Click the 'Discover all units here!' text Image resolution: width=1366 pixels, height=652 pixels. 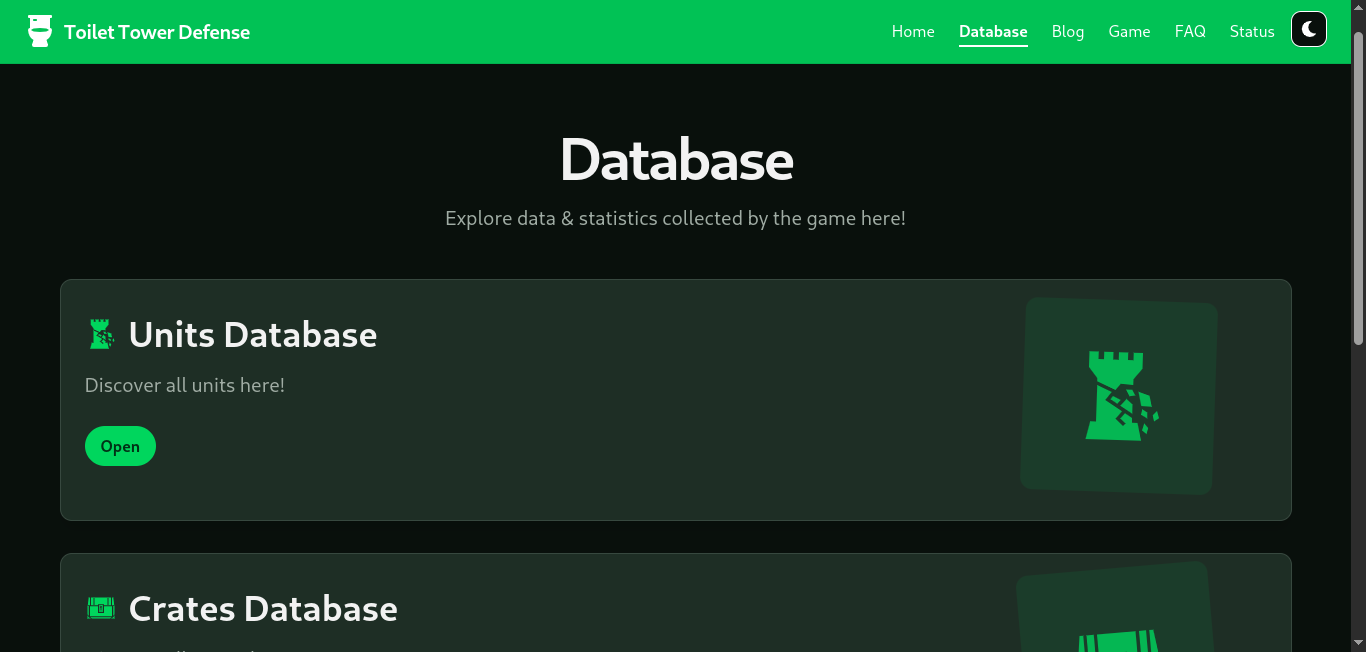pos(185,385)
